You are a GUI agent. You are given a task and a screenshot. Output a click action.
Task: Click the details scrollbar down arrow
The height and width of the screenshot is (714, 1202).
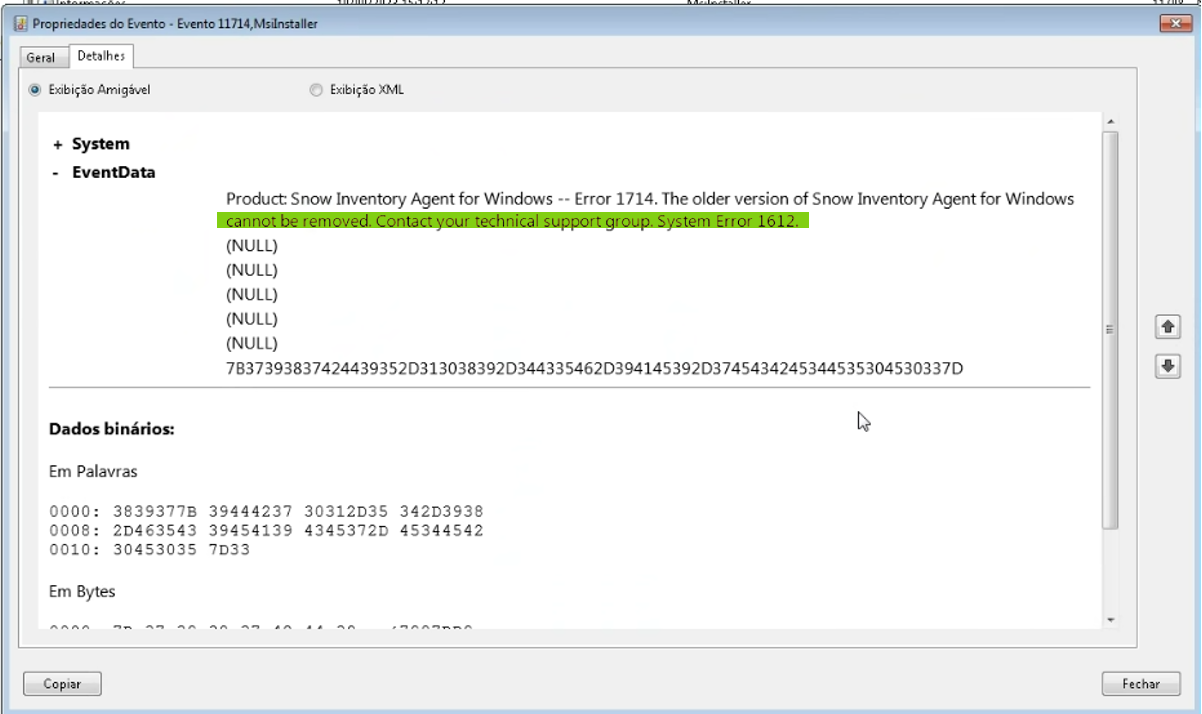click(1110, 620)
